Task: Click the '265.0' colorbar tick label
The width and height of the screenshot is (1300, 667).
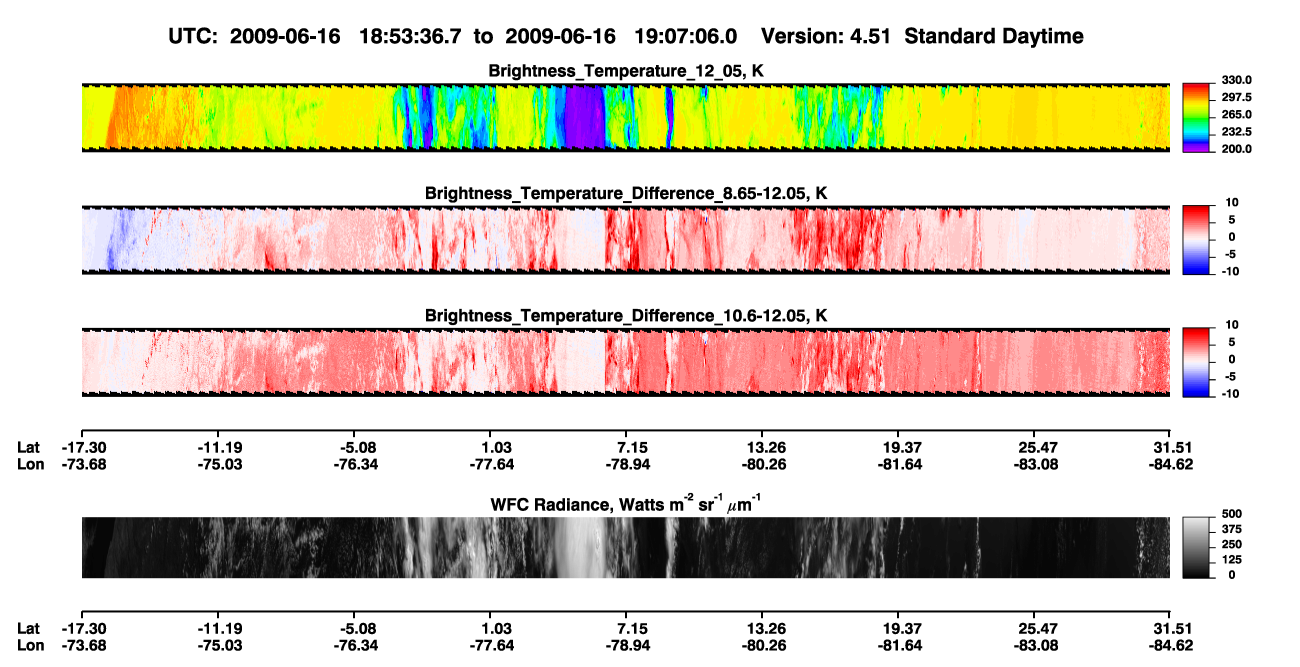Action: coord(1235,114)
